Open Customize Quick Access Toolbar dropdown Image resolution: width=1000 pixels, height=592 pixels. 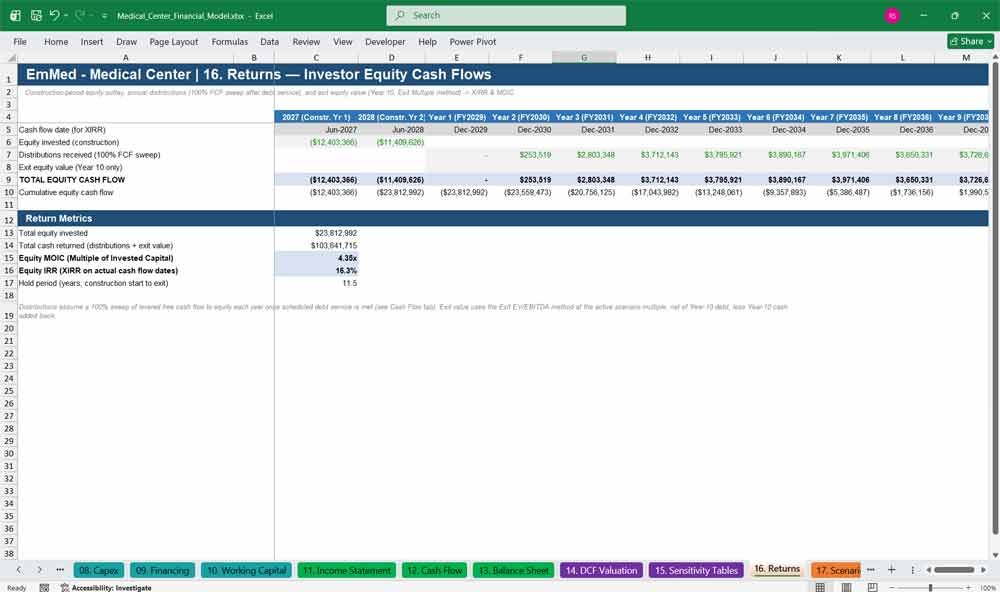(104, 16)
